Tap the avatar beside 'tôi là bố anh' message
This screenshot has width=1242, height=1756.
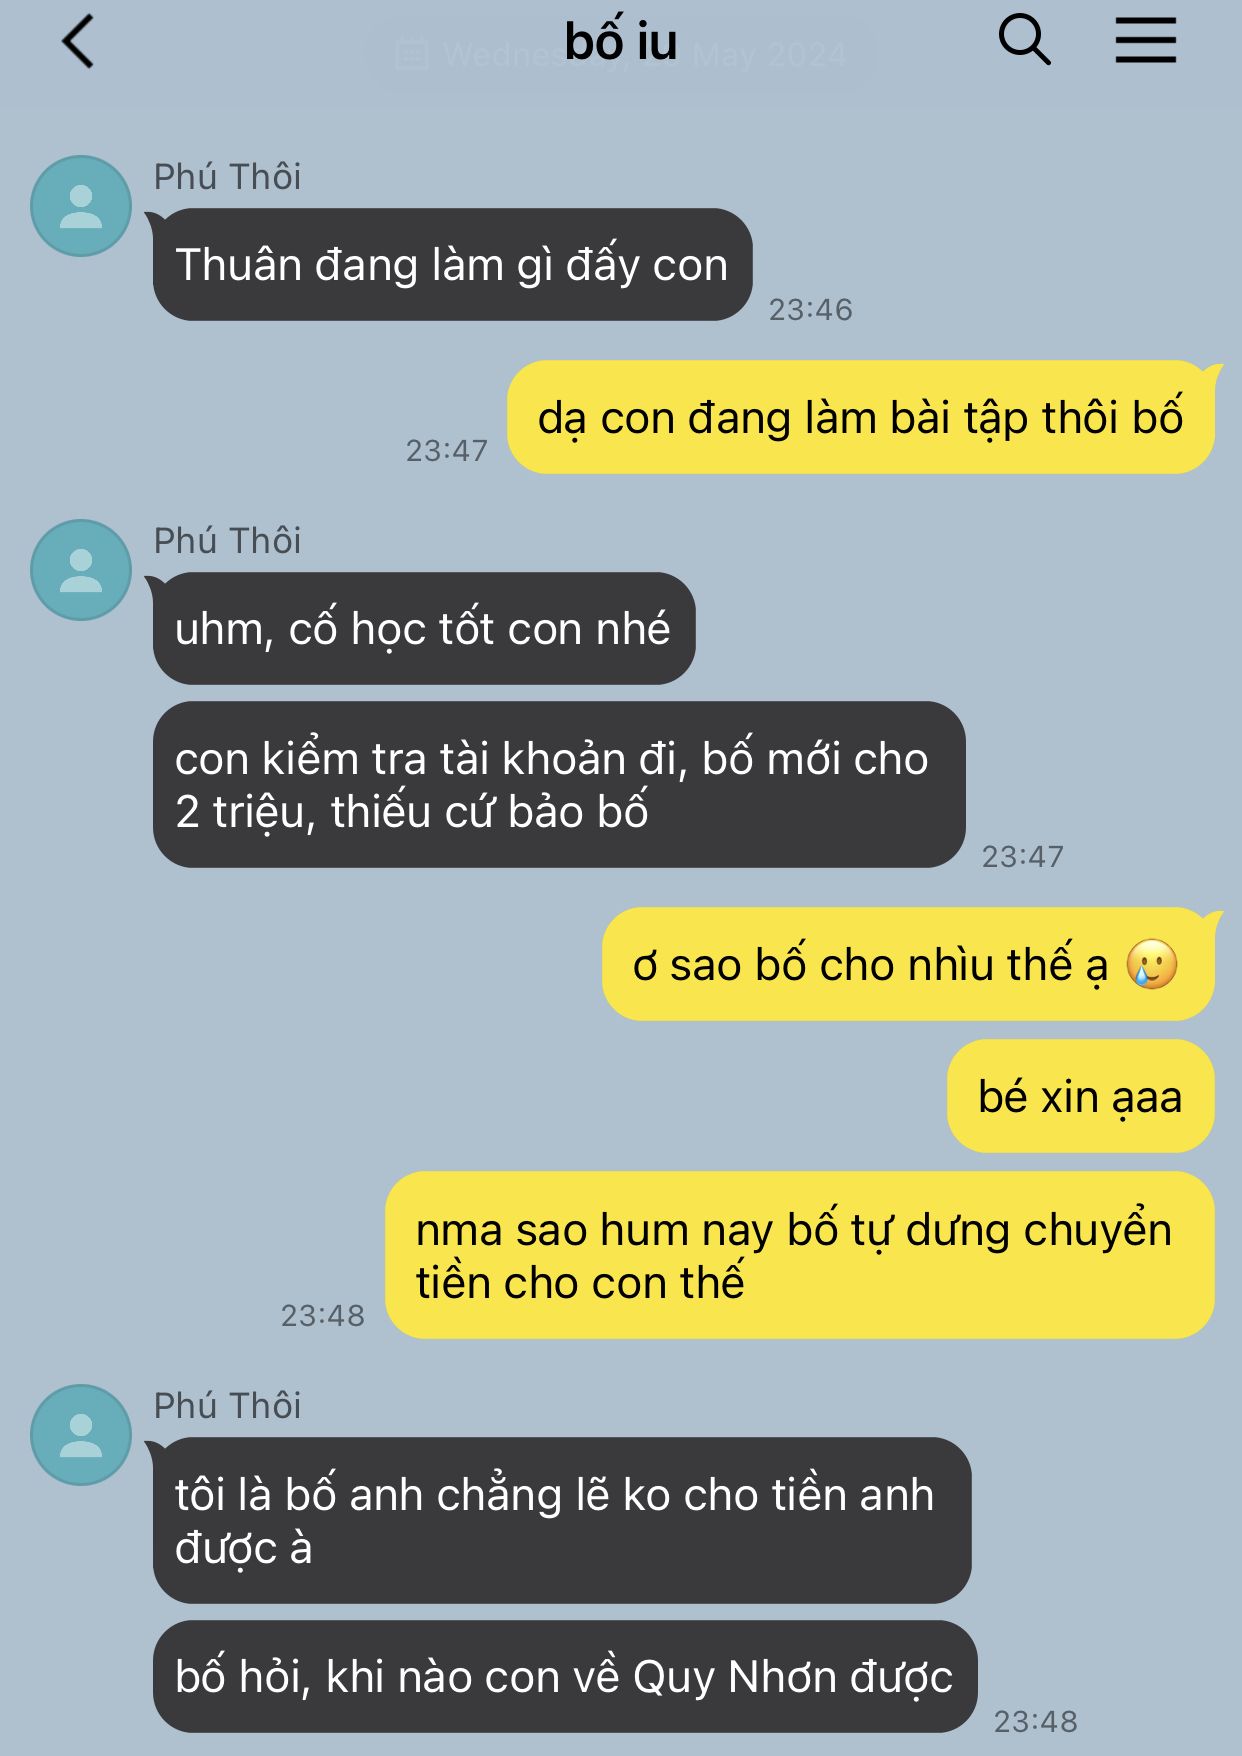pos(81,1435)
